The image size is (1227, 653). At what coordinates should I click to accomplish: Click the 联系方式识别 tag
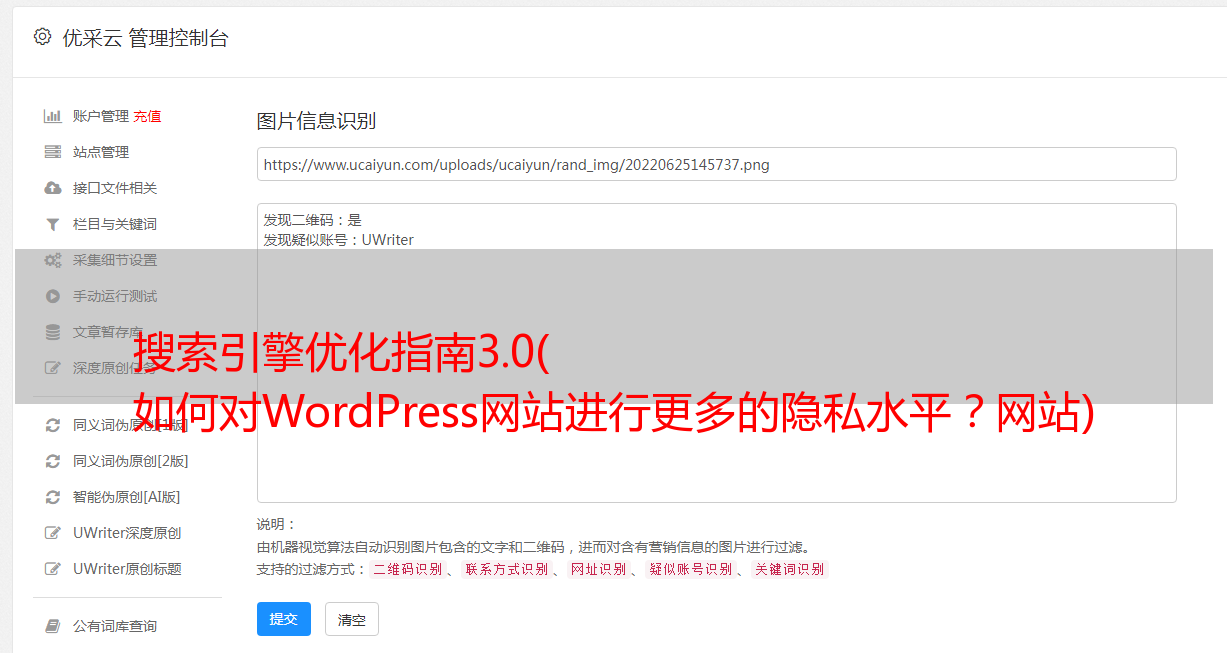click(506, 569)
